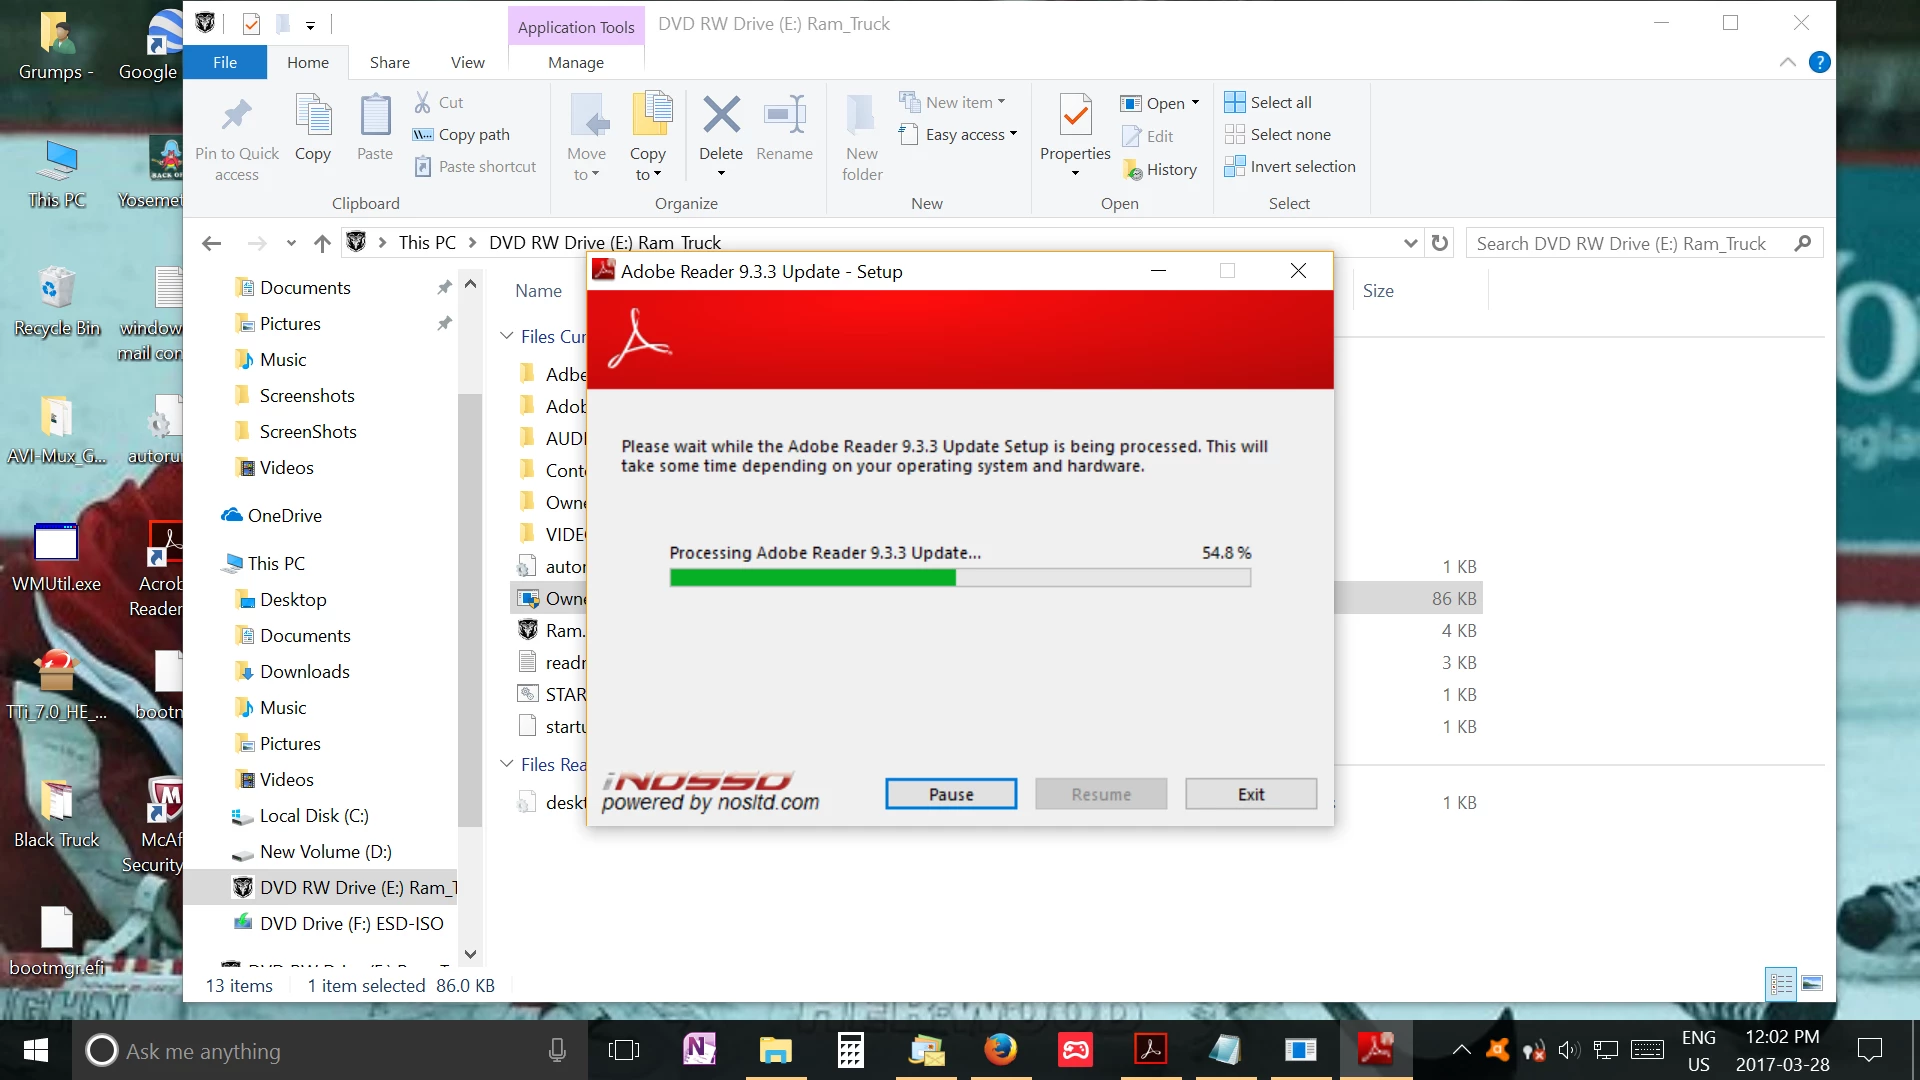Open the File menu tab

(225, 62)
